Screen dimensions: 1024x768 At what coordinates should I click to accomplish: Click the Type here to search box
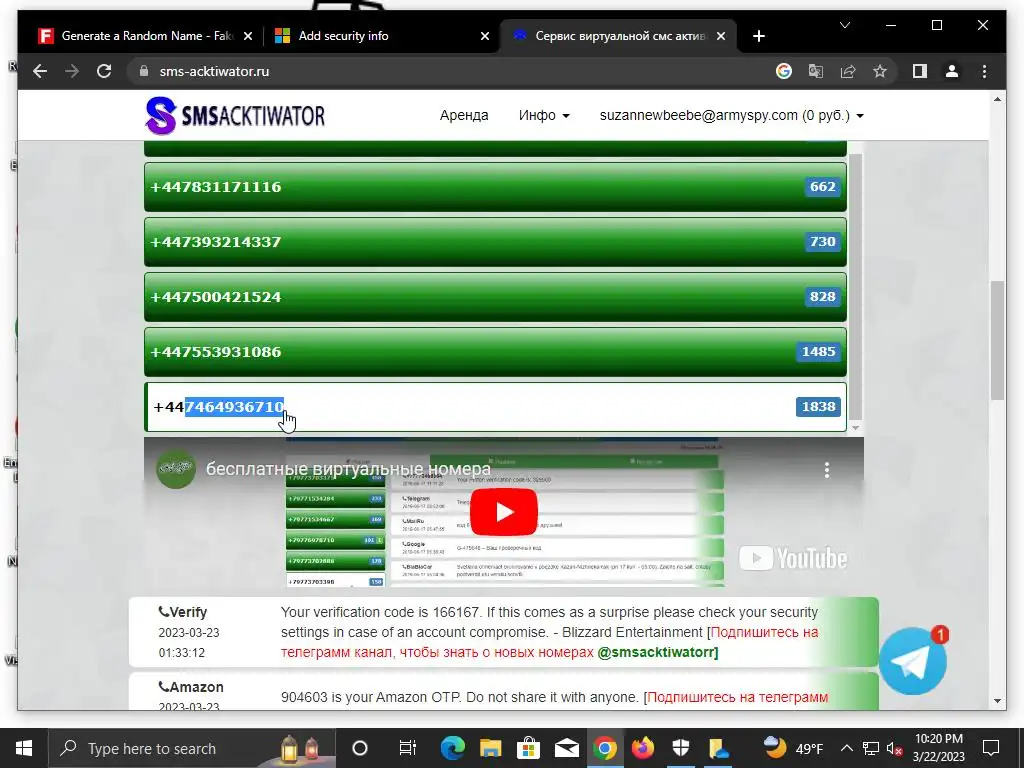pos(191,748)
